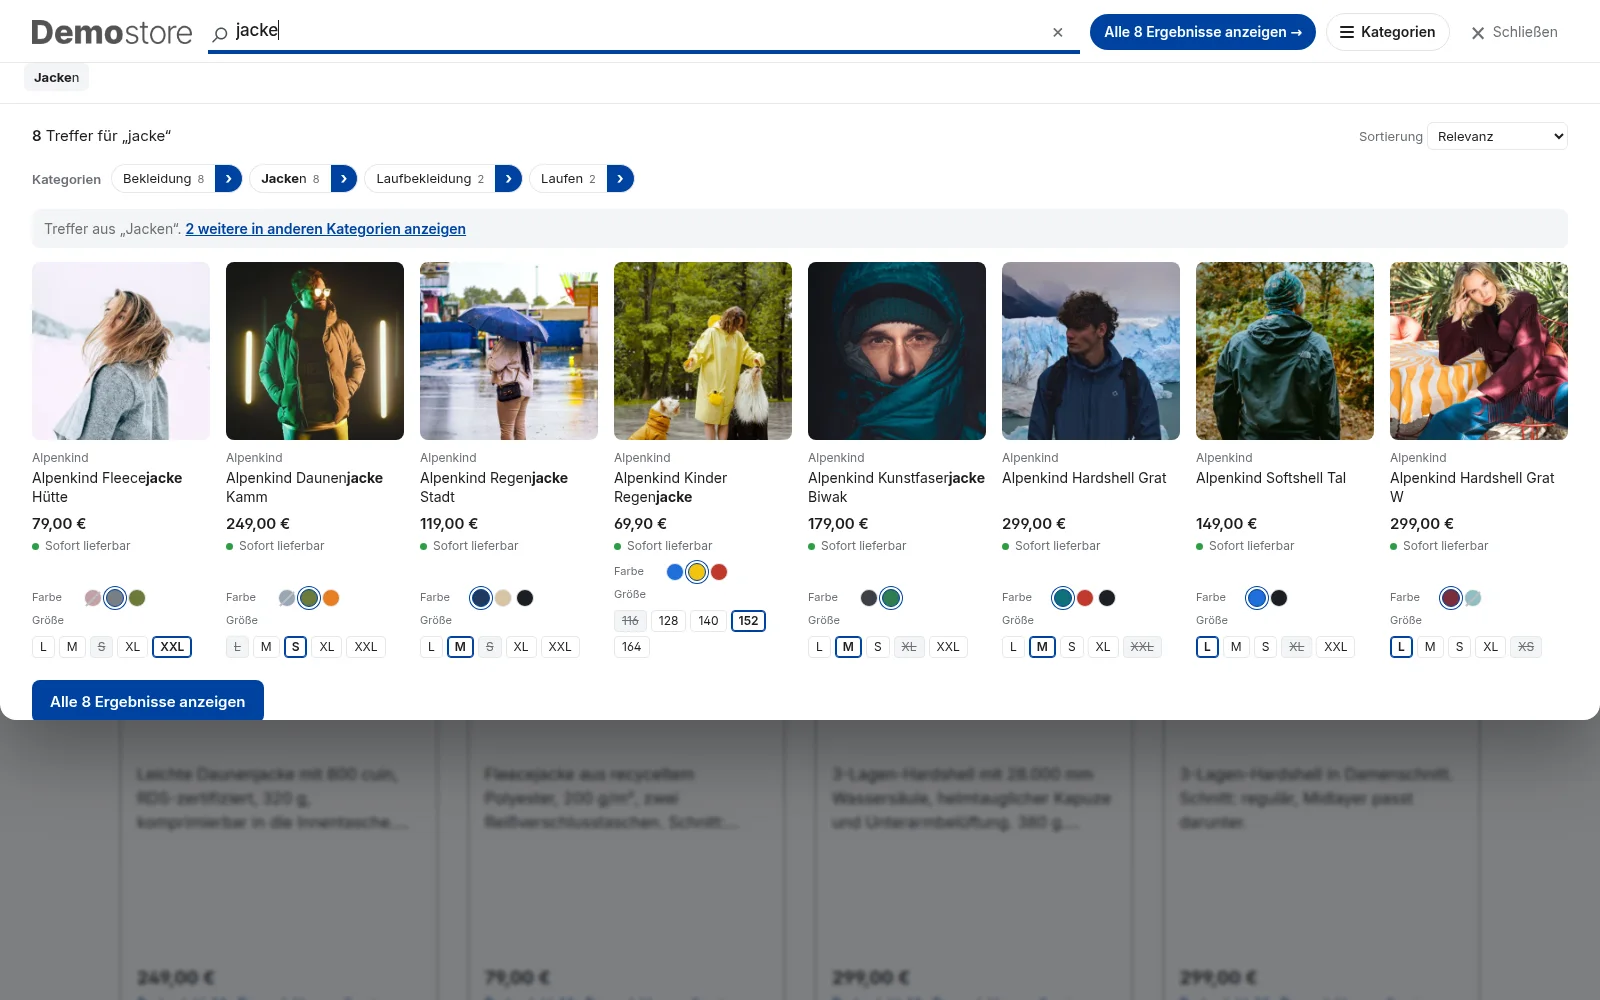Click top Alle 8 Ergebnisse anzeigen button
The height and width of the screenshot is (1000, 1600).
tap(1202, 32)
